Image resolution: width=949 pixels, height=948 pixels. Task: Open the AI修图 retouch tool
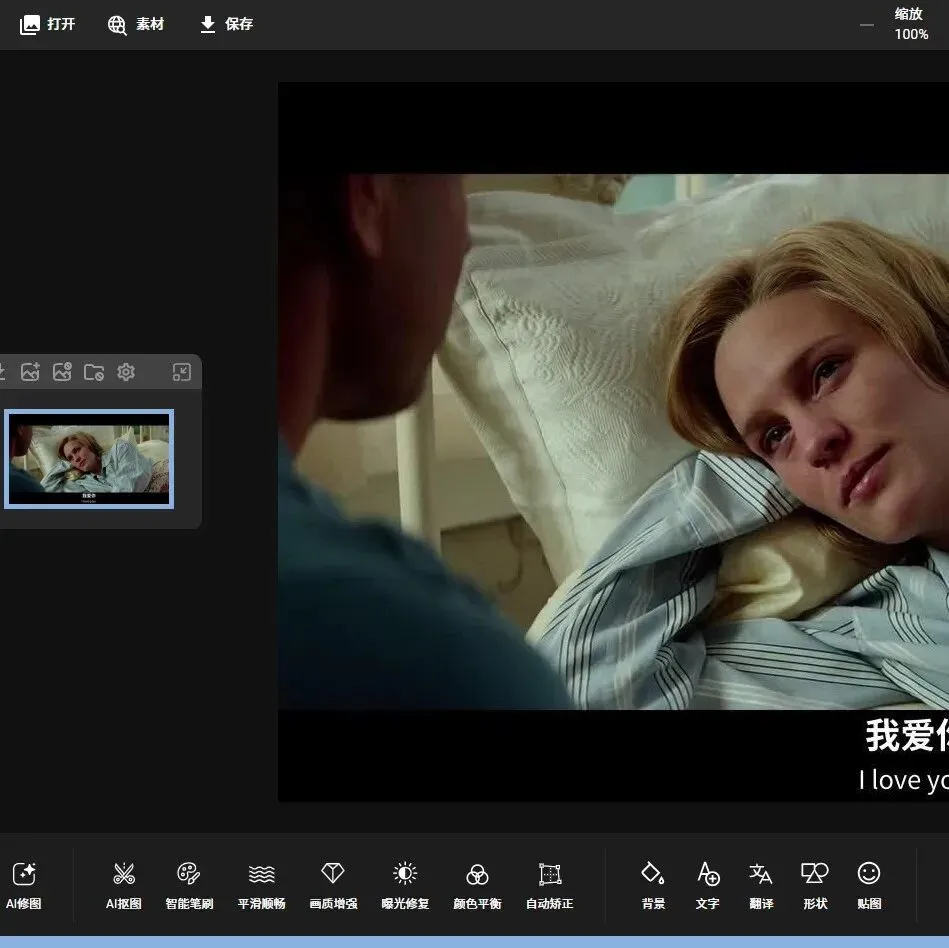click(24, 885)
